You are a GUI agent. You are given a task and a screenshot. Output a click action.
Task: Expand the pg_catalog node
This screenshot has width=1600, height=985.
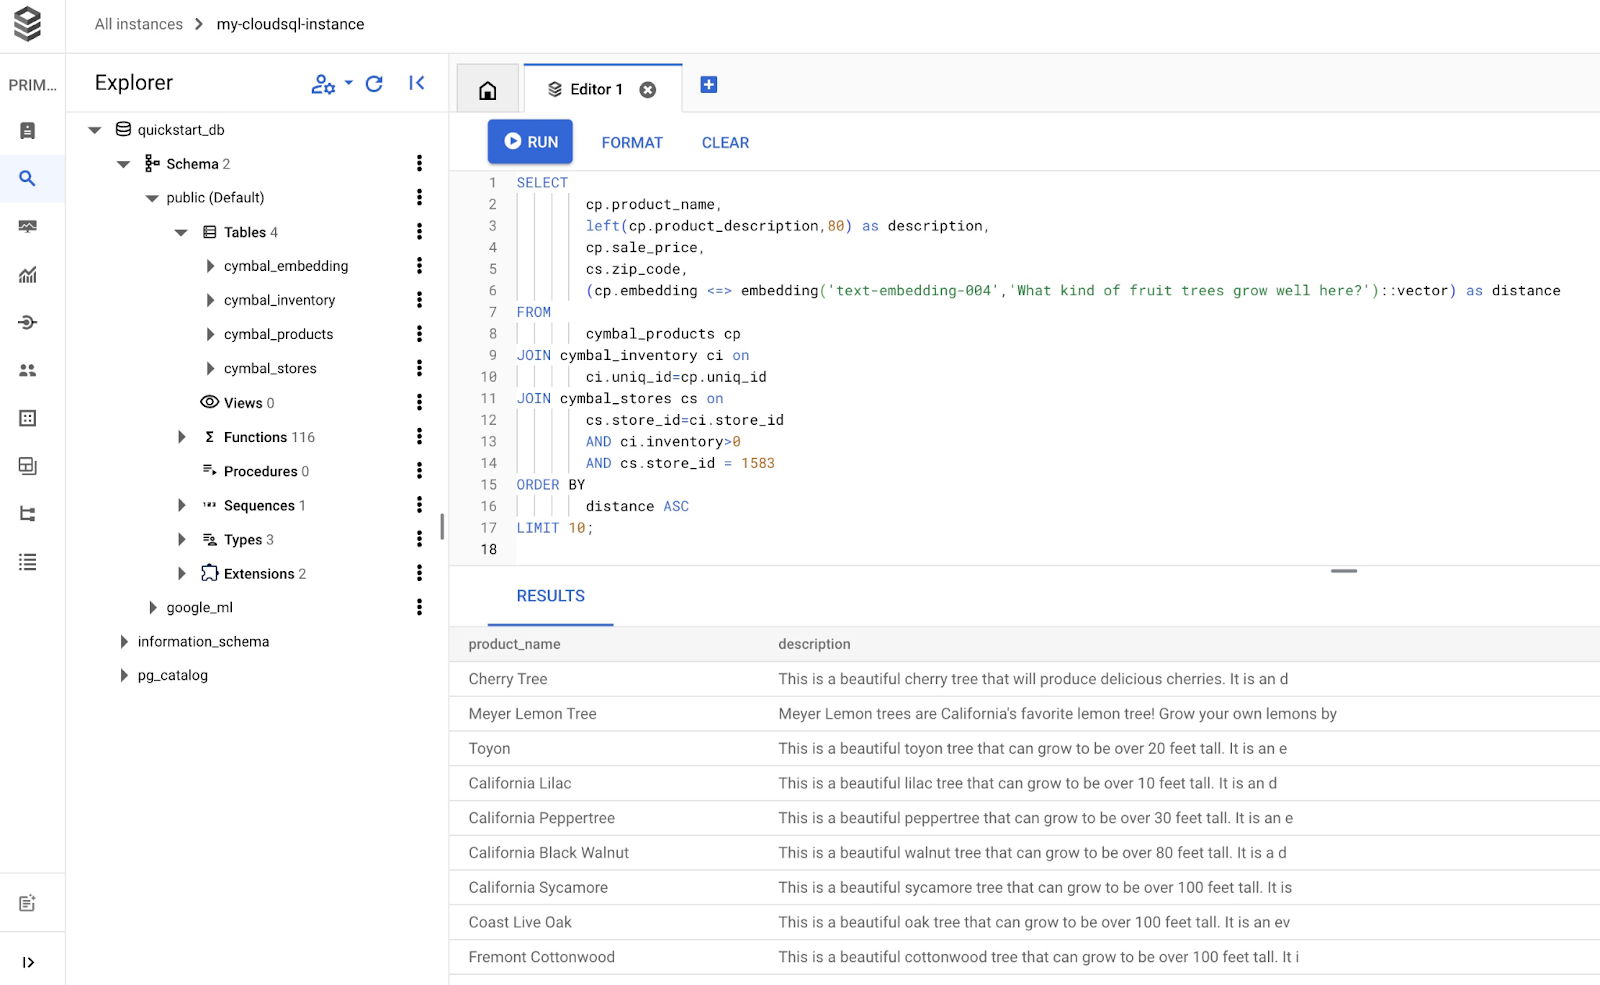(x=124, y=676)
